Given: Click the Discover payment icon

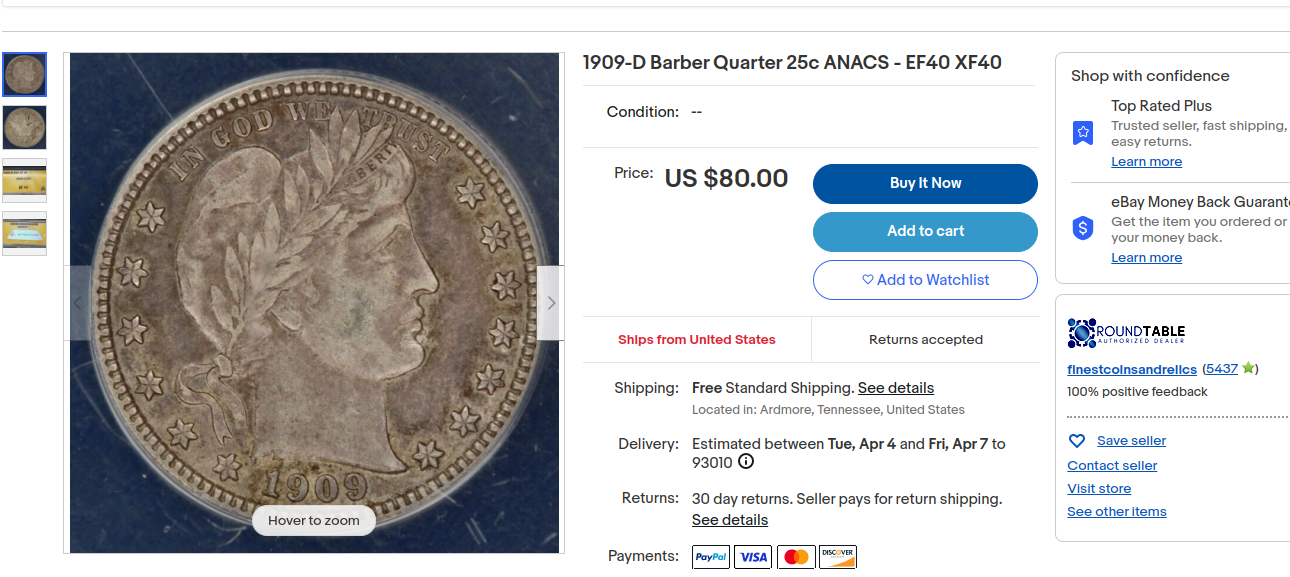Looking at the screenshot, I should point(838,557).
